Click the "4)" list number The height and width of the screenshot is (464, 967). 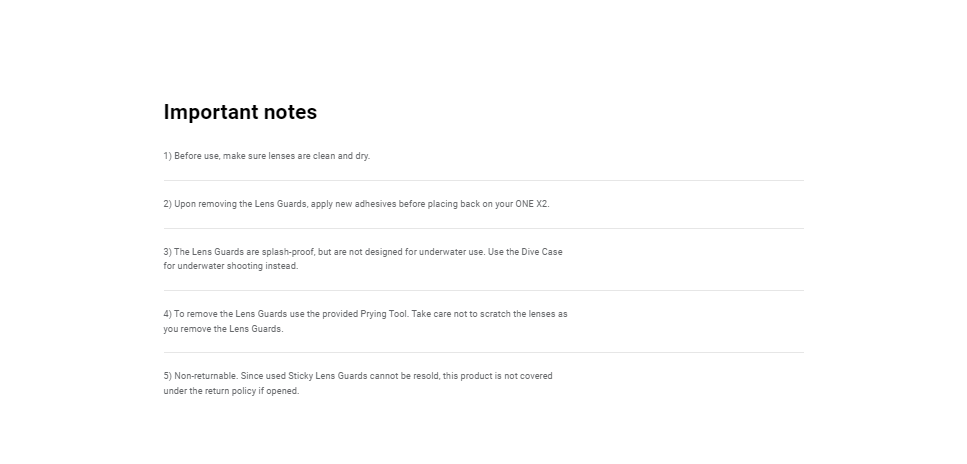click(x=167, y=314)
